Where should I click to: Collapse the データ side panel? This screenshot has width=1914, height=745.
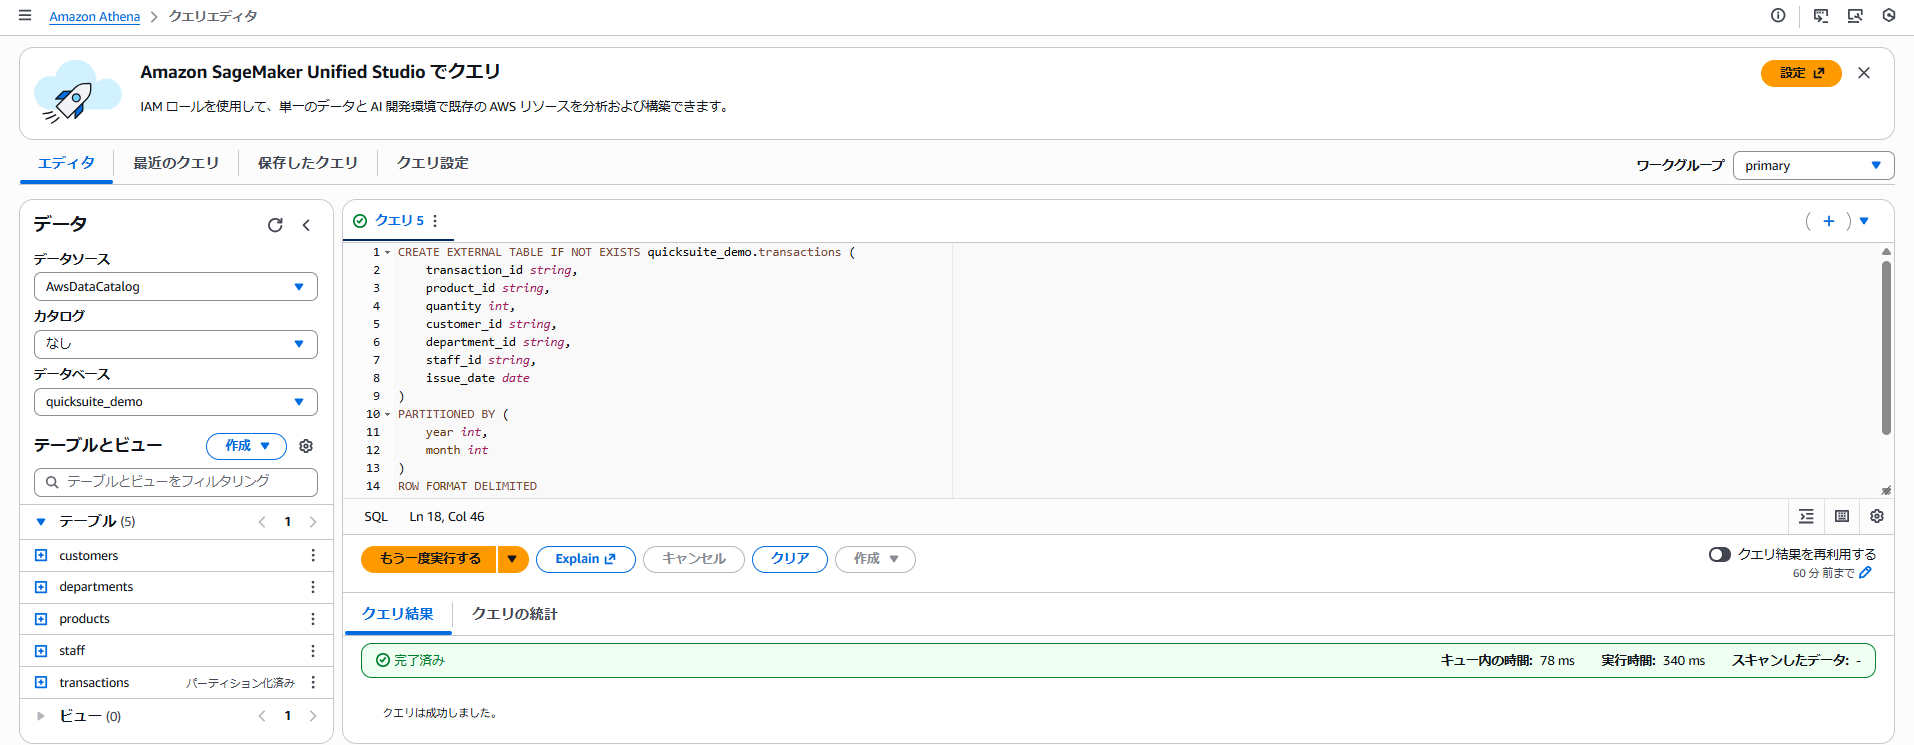point(306,225)
